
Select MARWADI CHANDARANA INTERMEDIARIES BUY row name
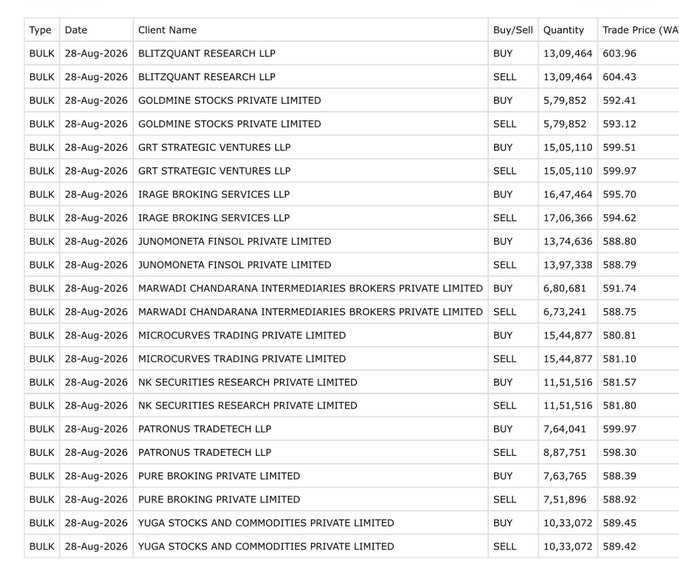click(x=310, y=288)
